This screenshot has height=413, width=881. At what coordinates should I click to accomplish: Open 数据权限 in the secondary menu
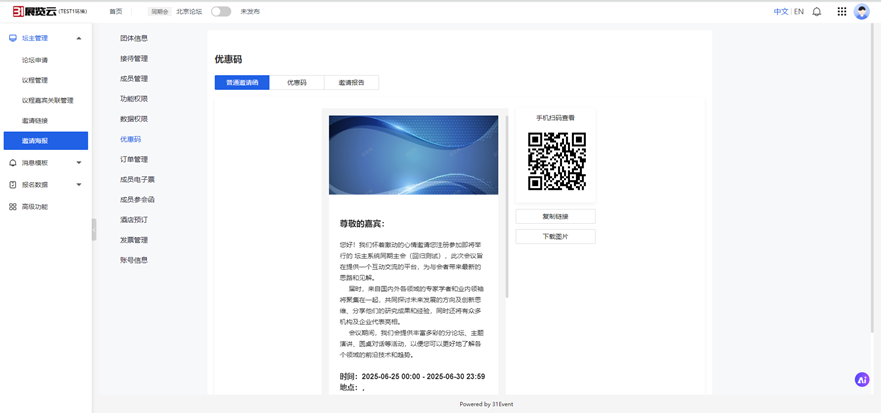coord(134,119)
